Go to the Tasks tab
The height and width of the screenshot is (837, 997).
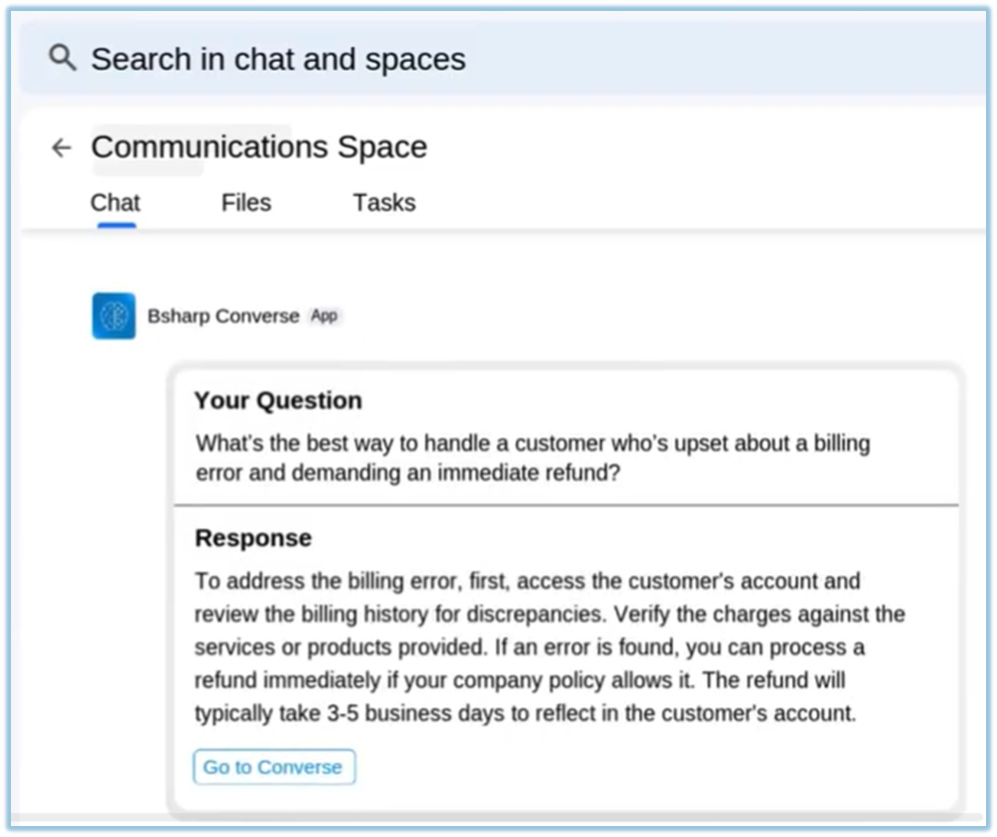tap(384, 203)
